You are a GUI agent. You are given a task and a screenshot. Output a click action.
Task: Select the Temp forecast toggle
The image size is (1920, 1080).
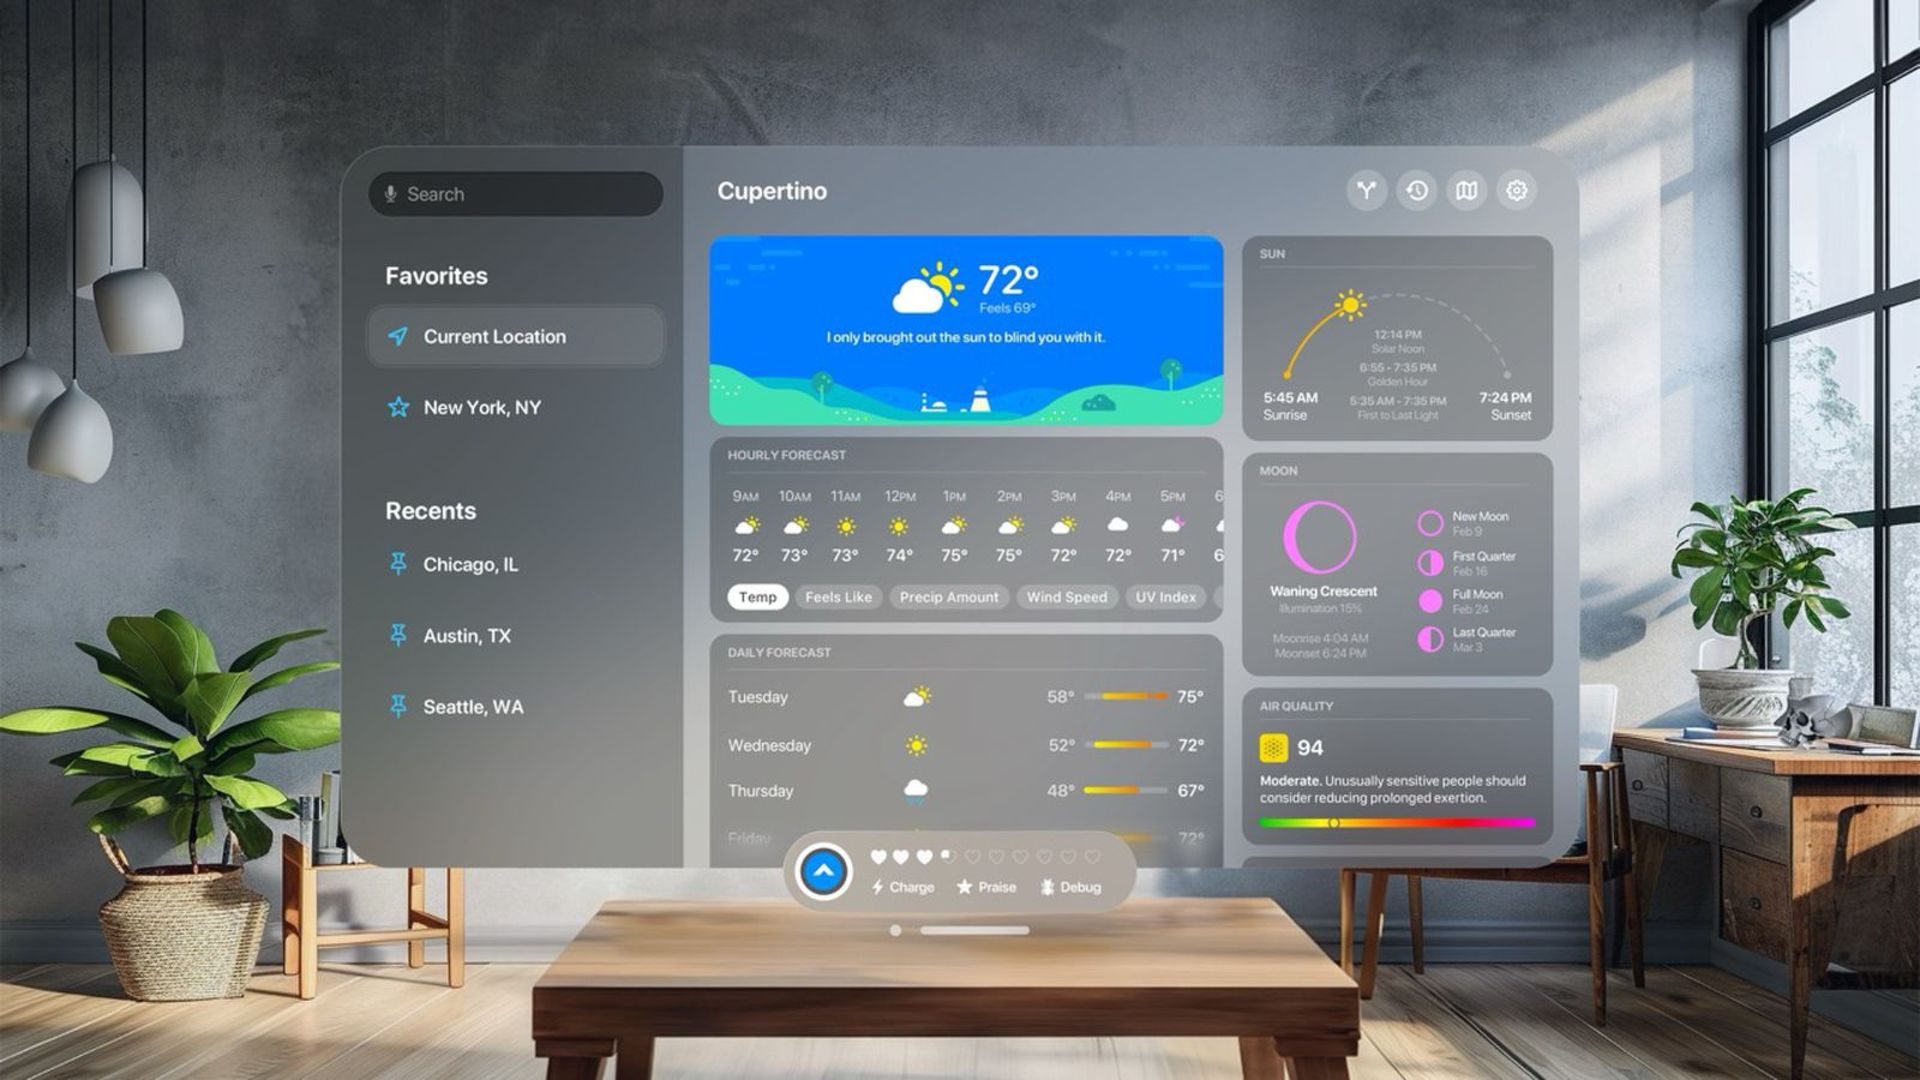757,596
